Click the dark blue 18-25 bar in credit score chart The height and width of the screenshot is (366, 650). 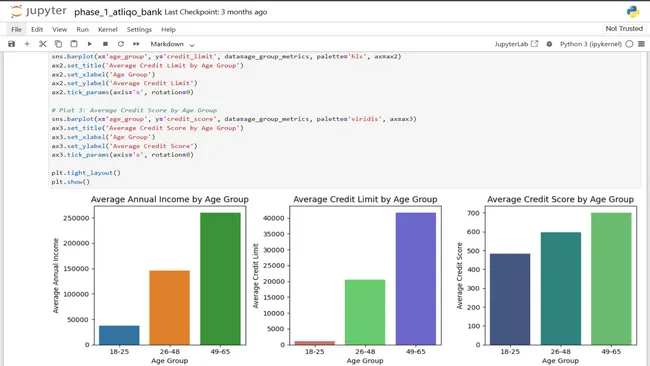[x=510, y=299]
